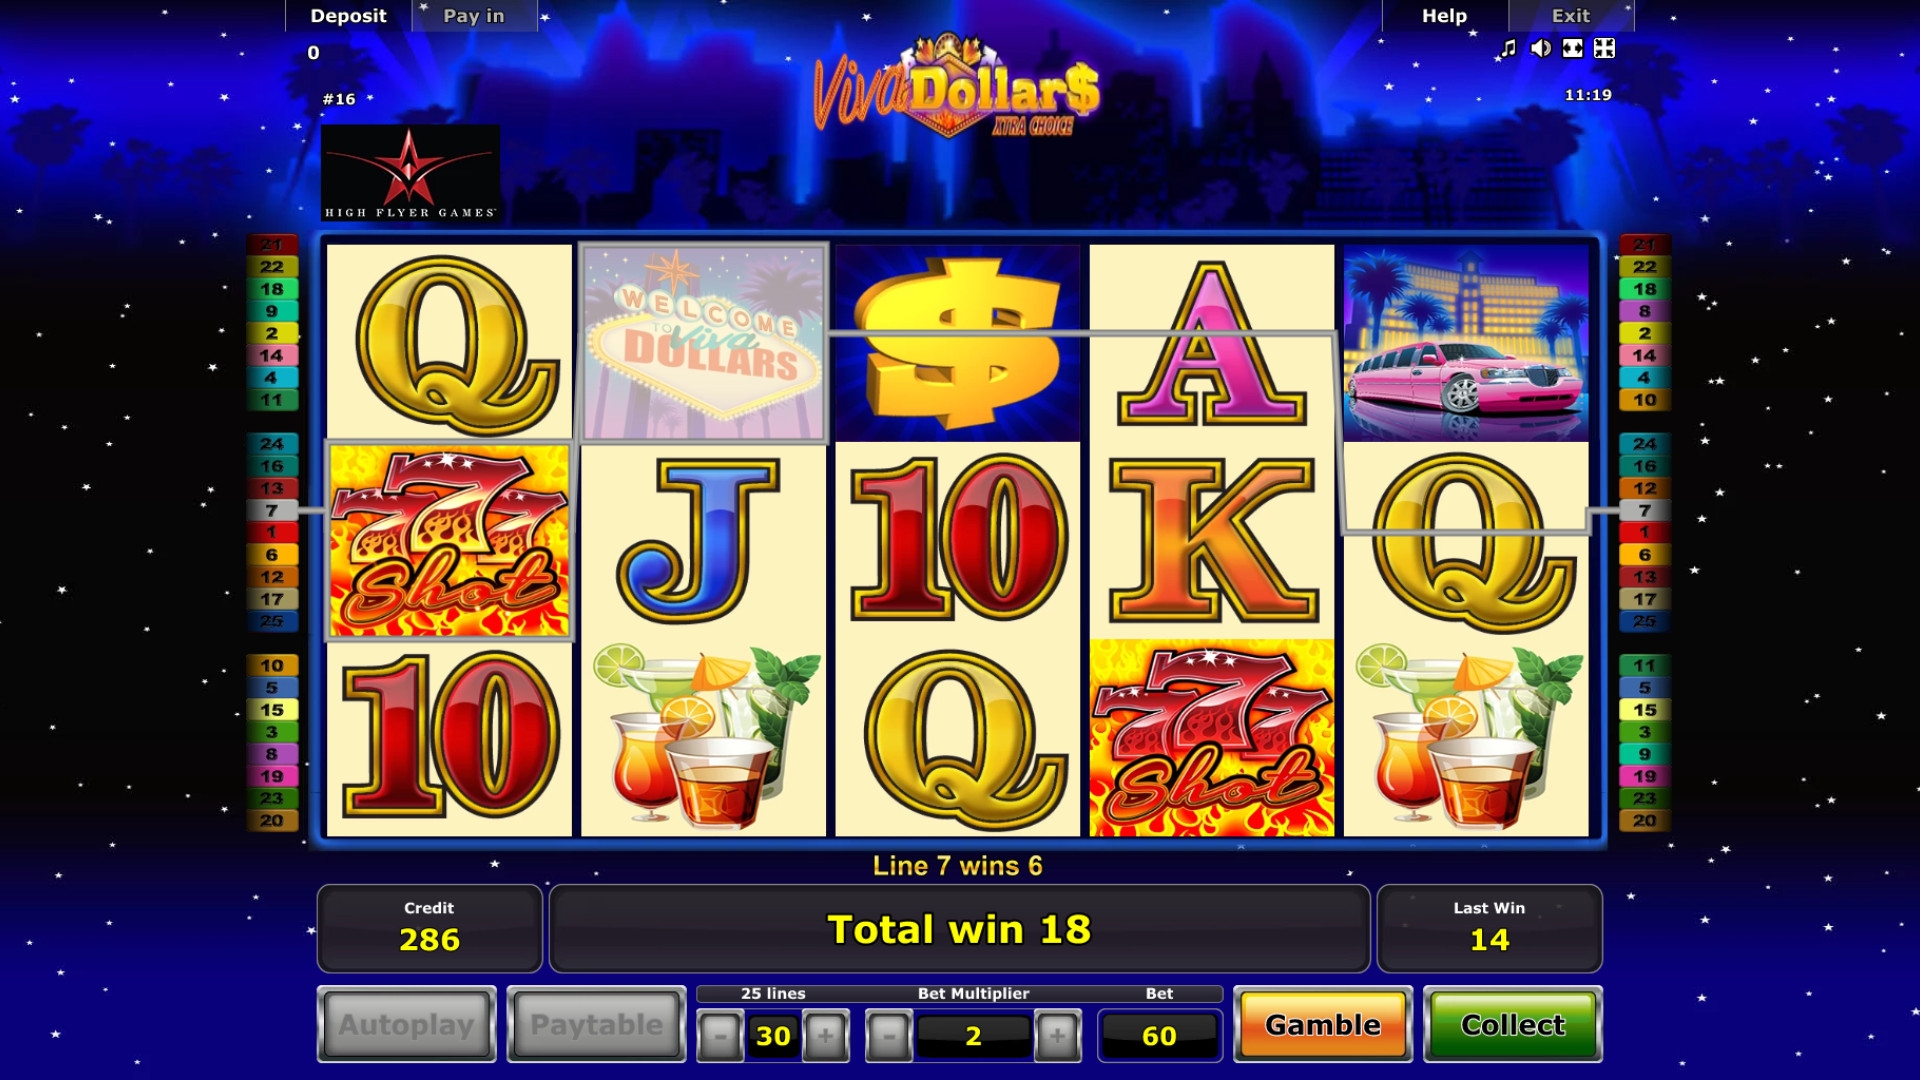This screenshot has width=1920, height=1080.
Task: Toggle the music note icon
Action: 1509,48
